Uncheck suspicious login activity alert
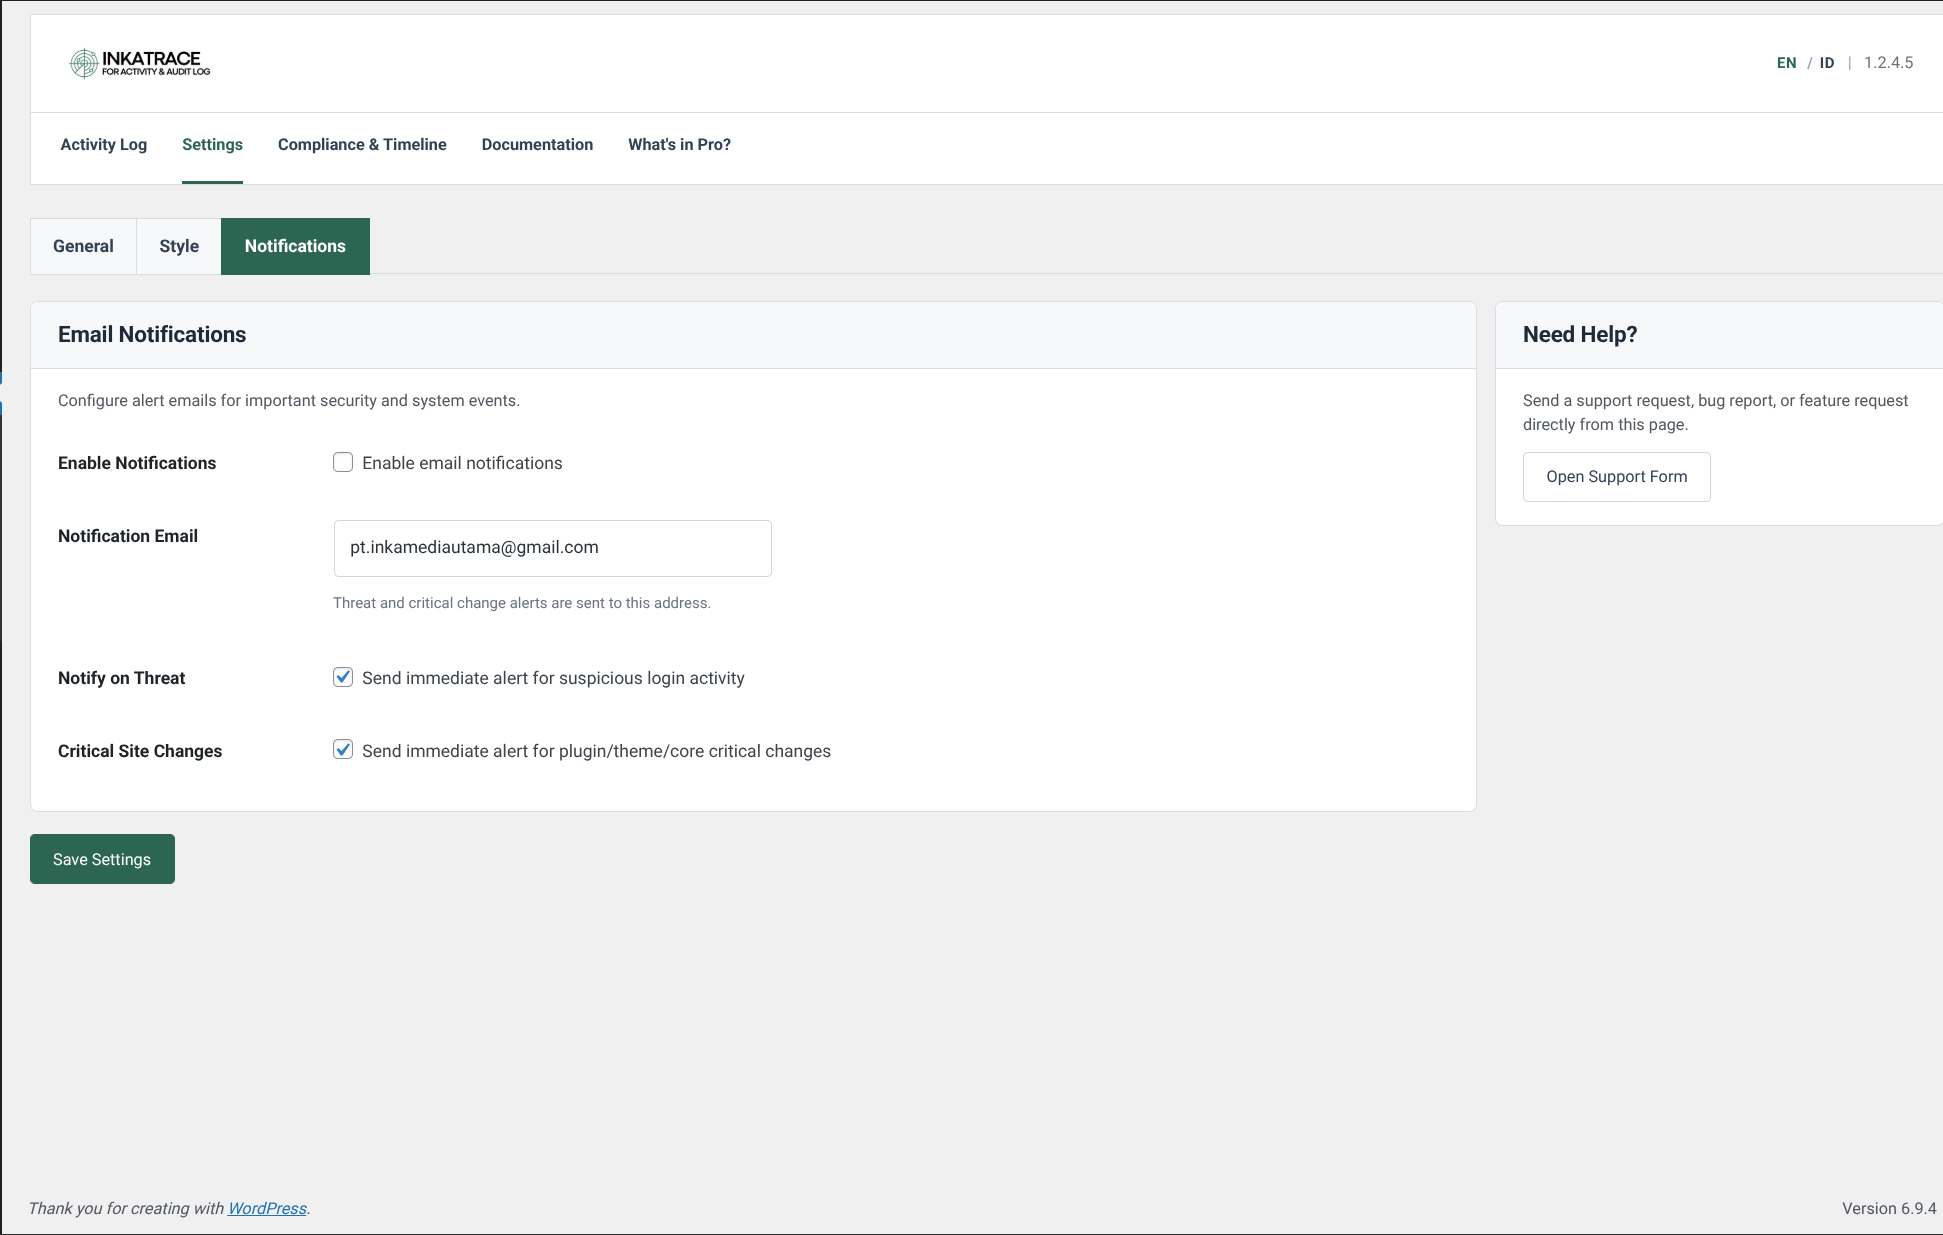 tap(343, 677)
